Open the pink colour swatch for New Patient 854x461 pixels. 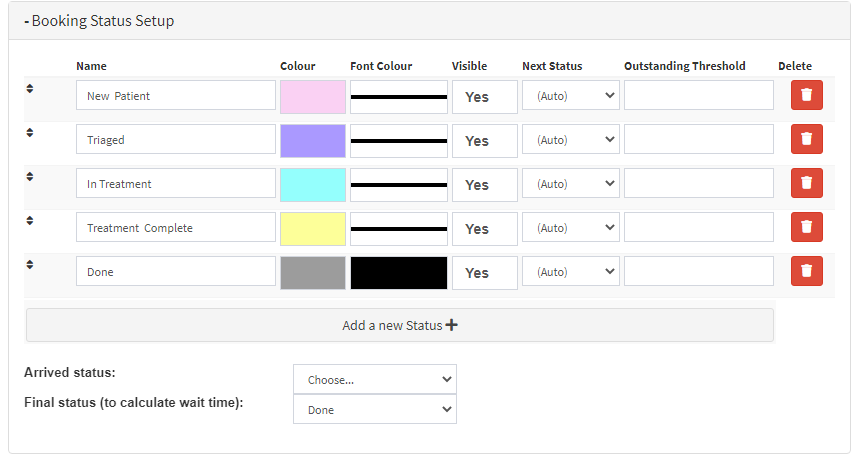(x=313, y=97)
